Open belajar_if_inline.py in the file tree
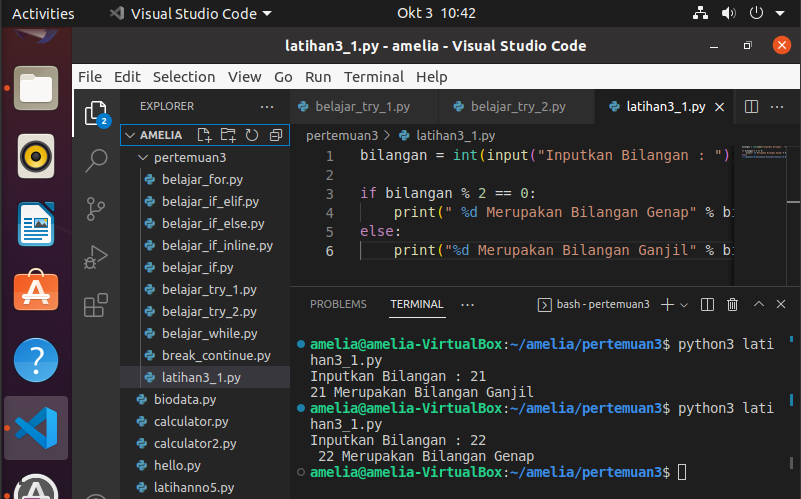 [x=205, y=245]
